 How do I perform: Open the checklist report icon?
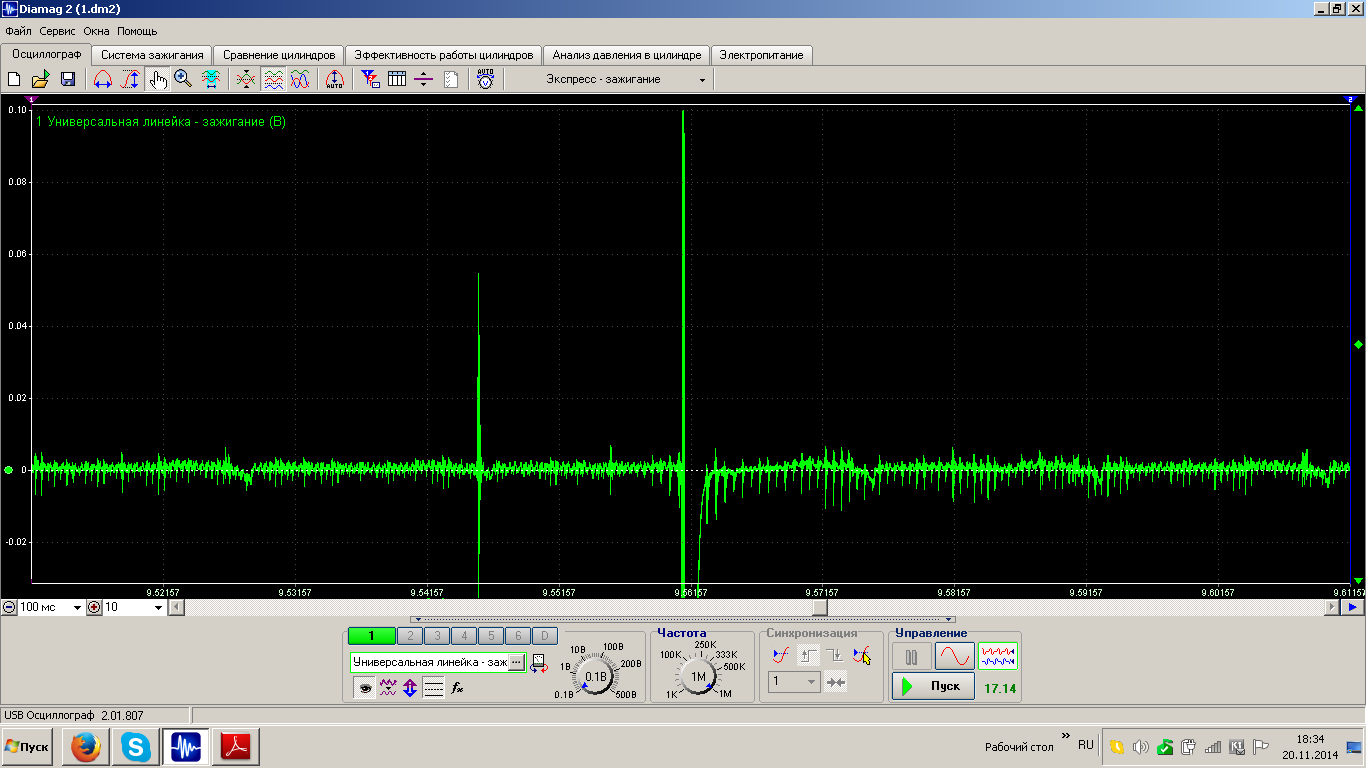point(451,79)
